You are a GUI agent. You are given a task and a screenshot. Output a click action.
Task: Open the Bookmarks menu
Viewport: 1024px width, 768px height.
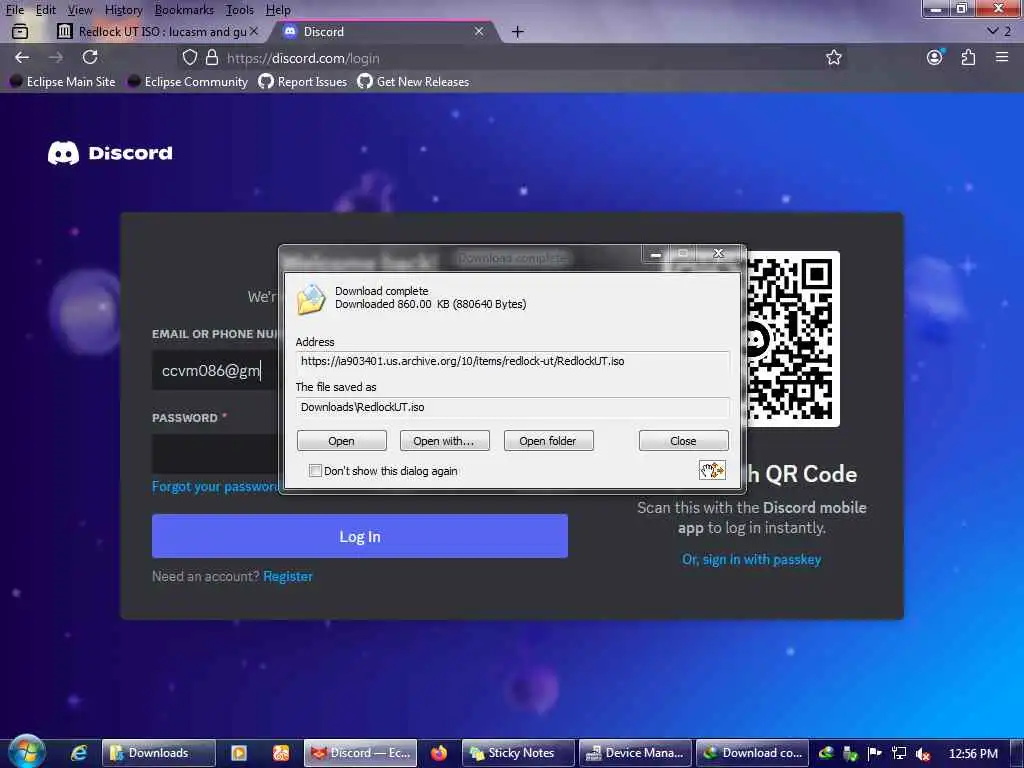pyautogui.click(x=184, y=10)
